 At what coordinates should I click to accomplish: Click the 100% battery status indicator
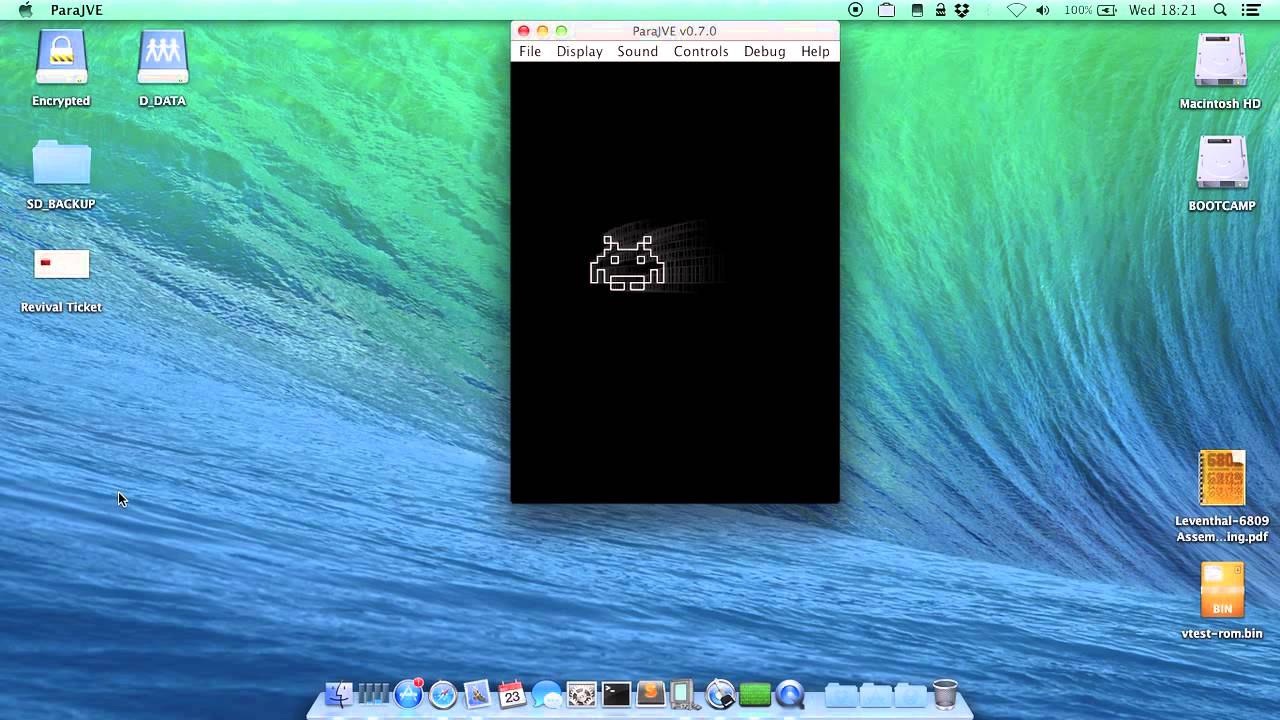tap(1091, 10)
